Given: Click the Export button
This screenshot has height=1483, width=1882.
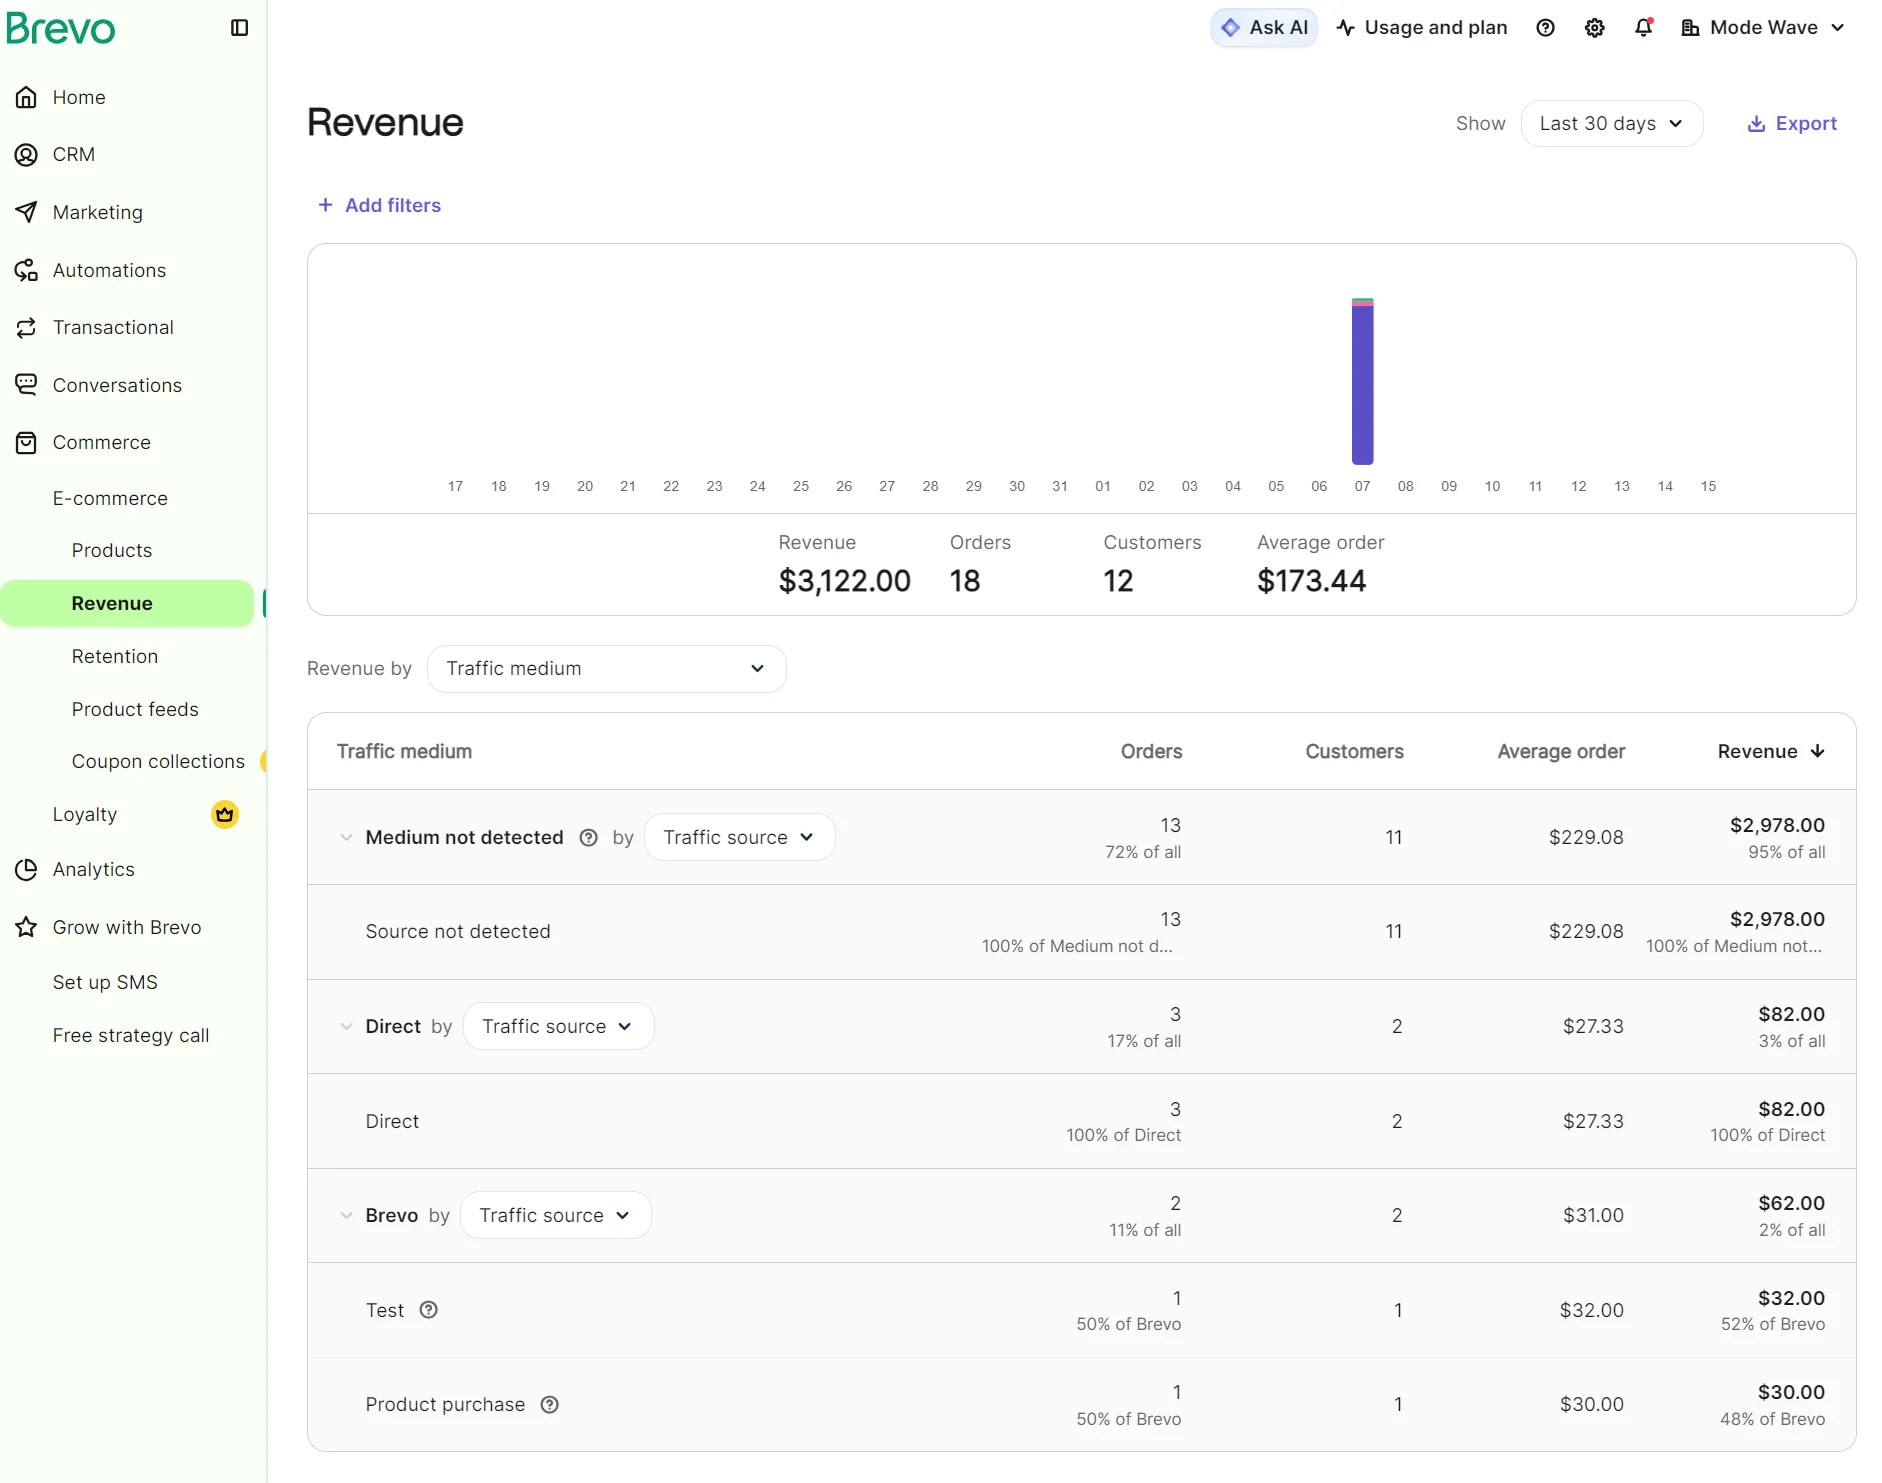Looking at the screenshot, I should click(1792, 124).
